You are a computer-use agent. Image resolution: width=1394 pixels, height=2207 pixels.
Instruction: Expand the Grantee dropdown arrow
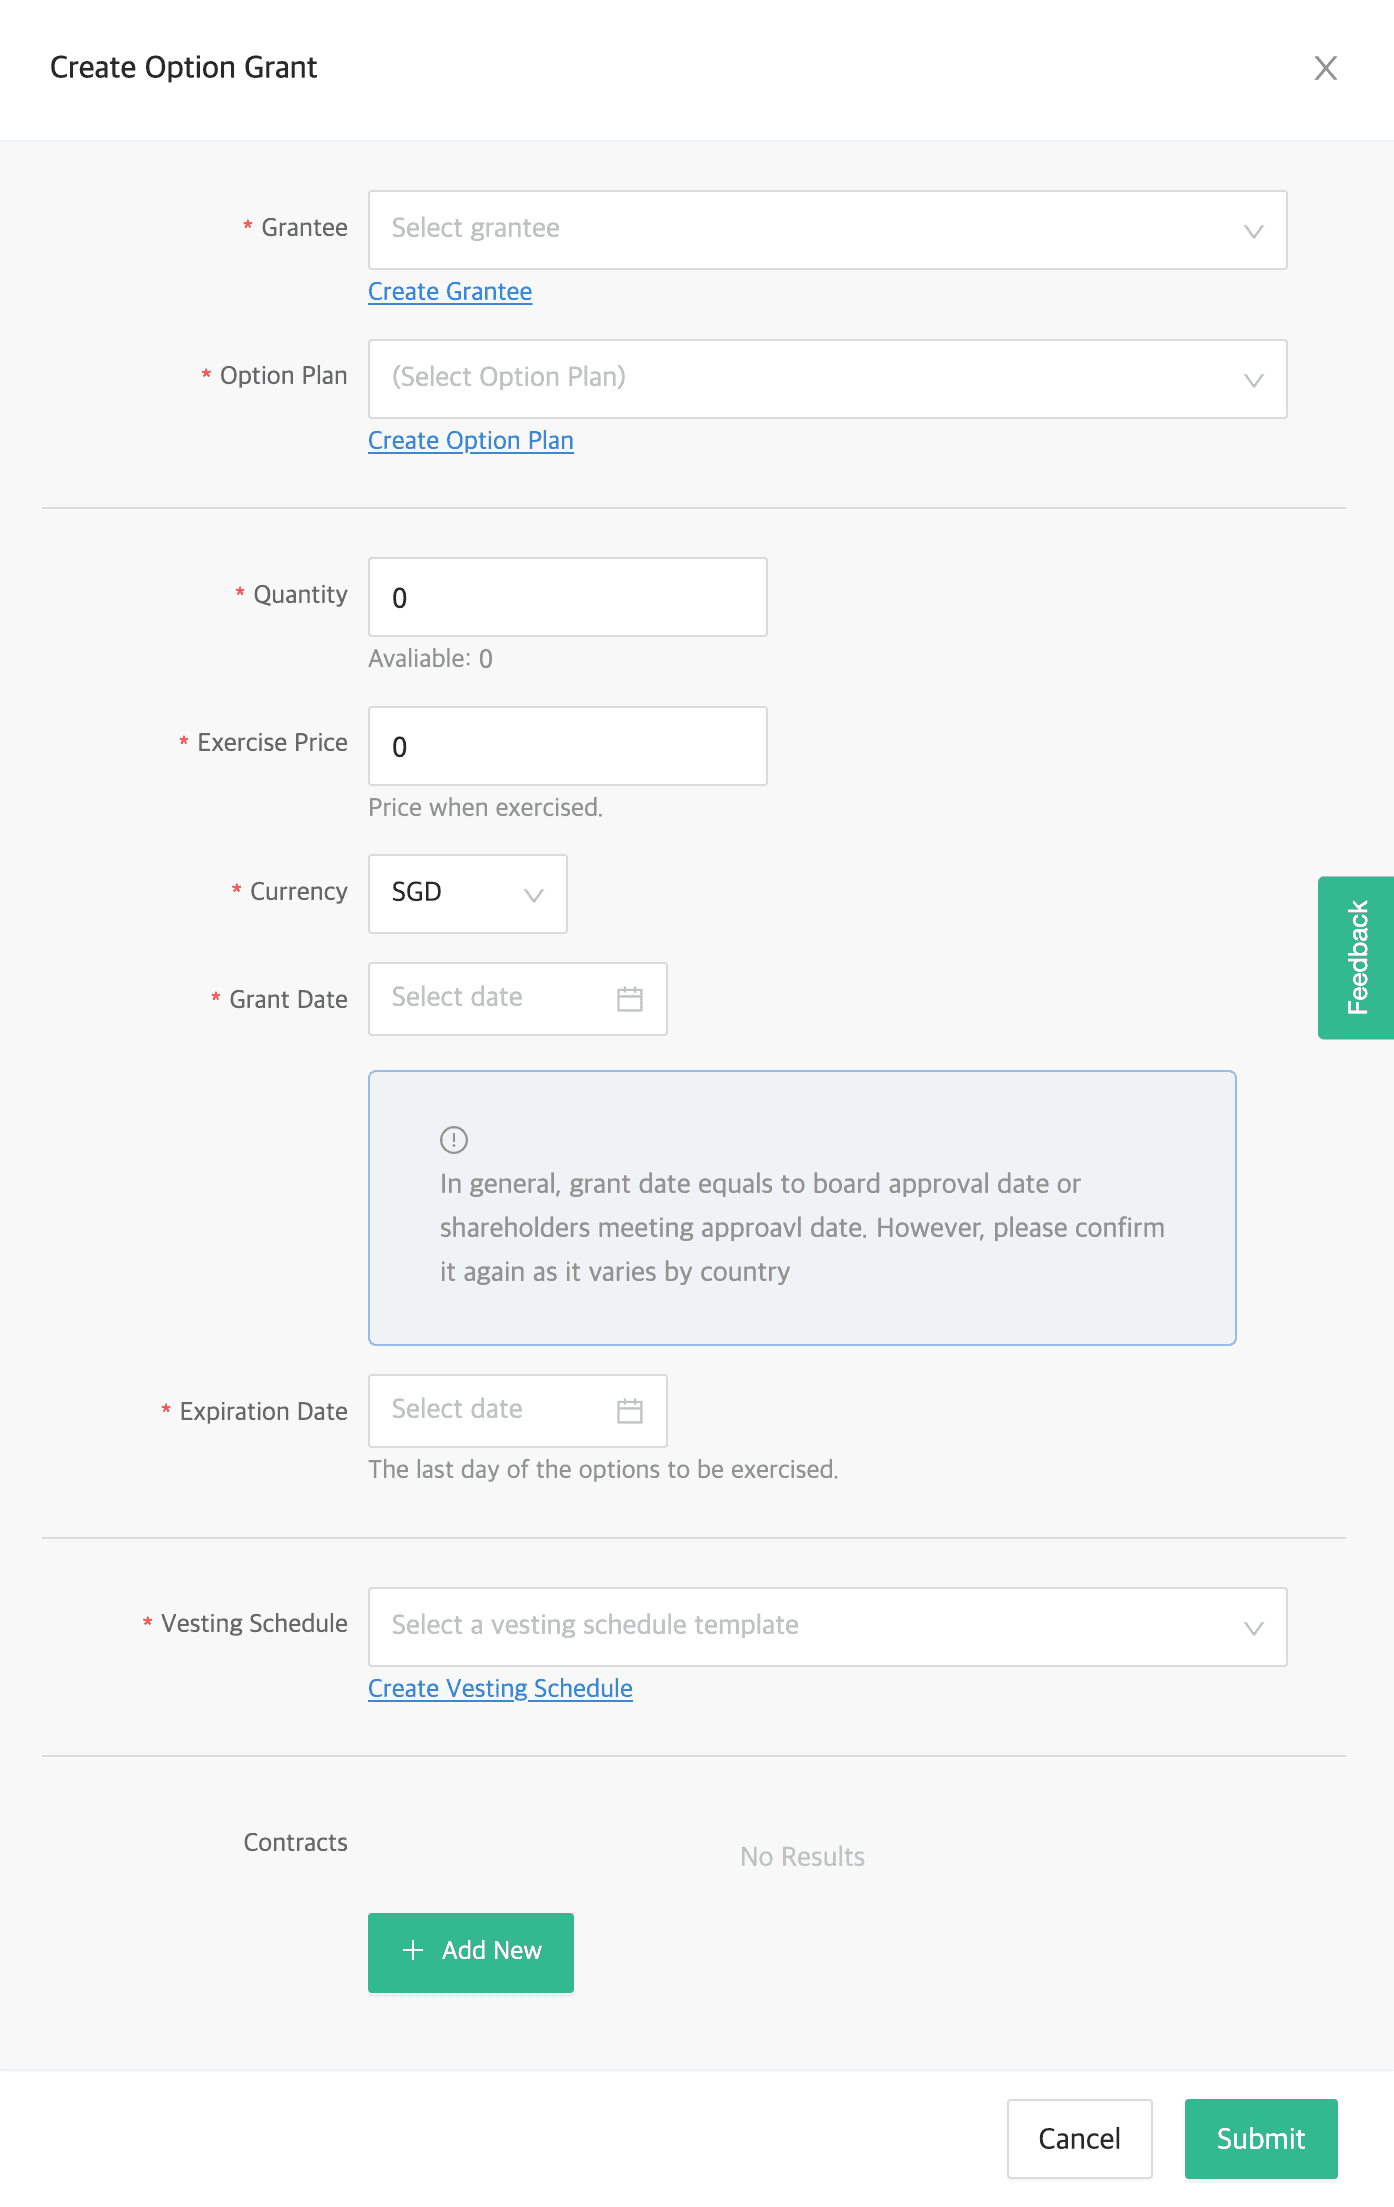(1253, 231)
